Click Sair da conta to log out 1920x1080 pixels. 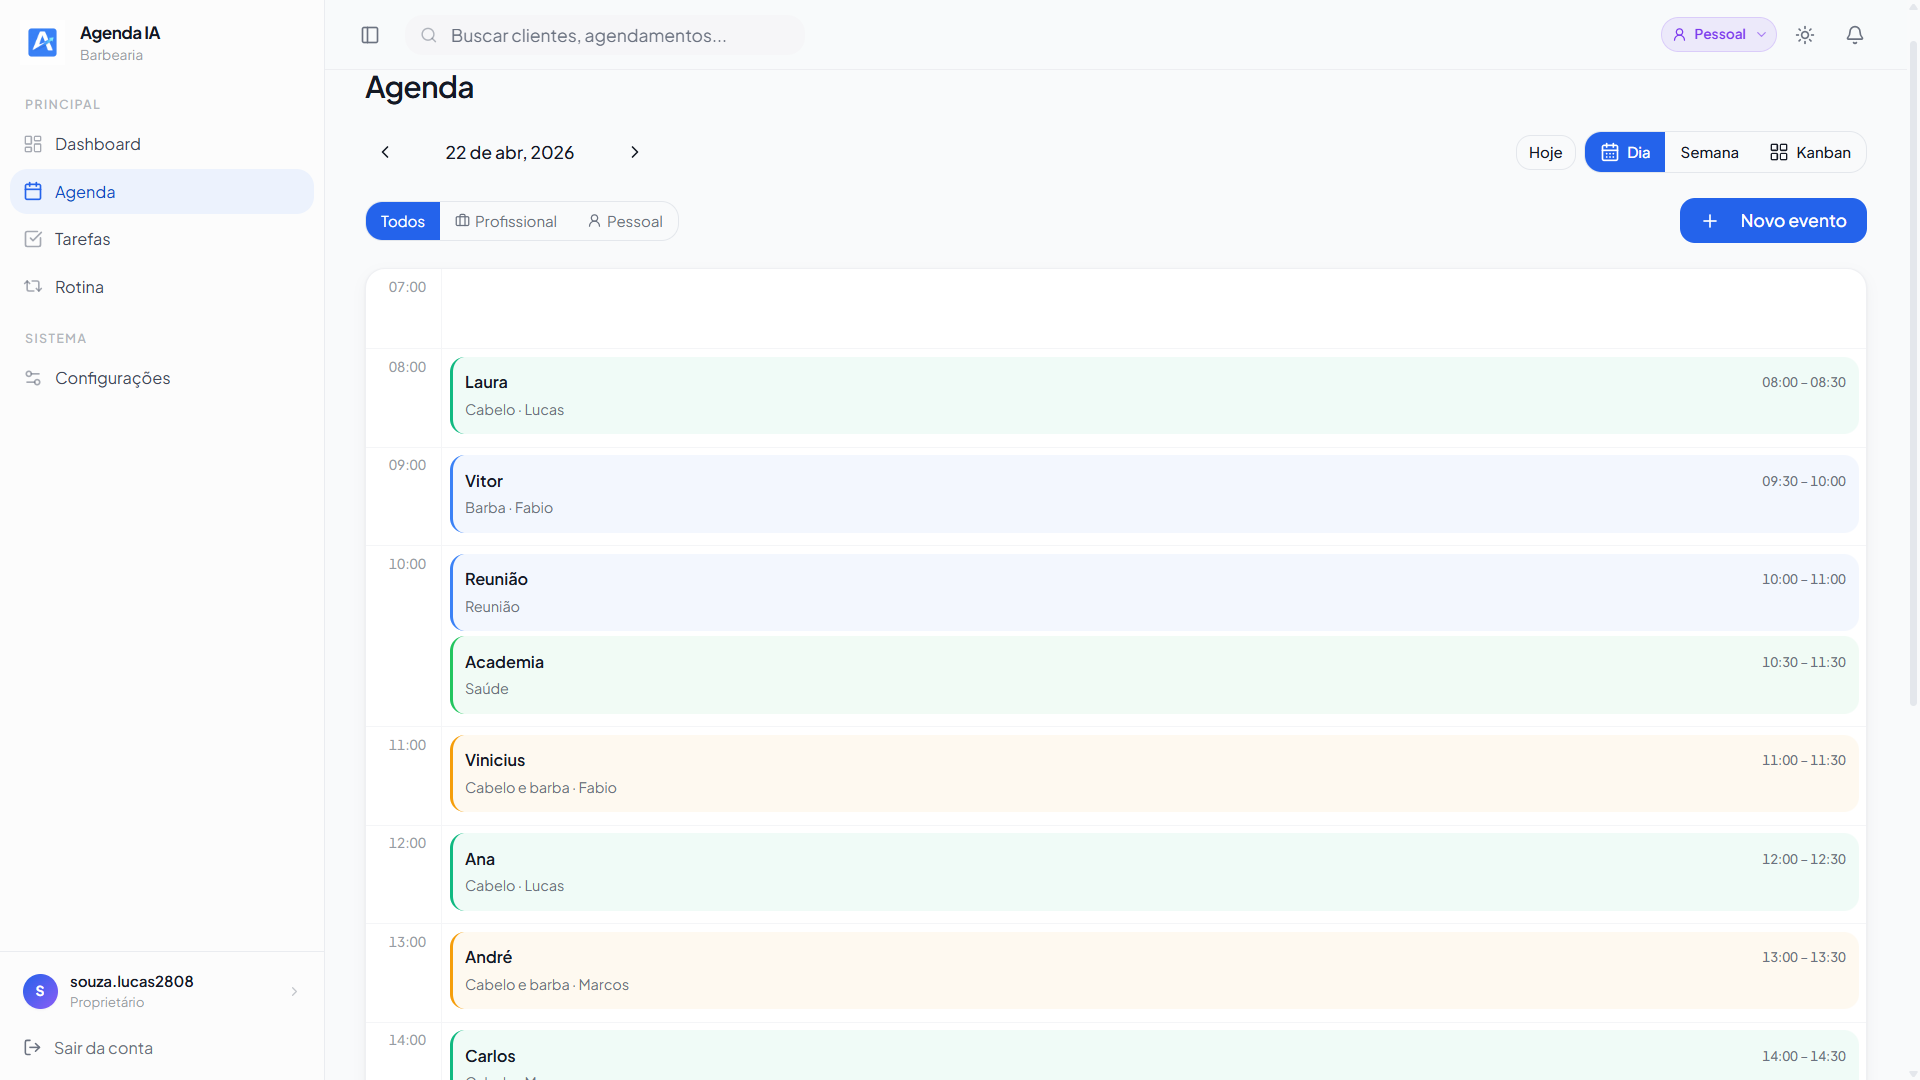103,1048
